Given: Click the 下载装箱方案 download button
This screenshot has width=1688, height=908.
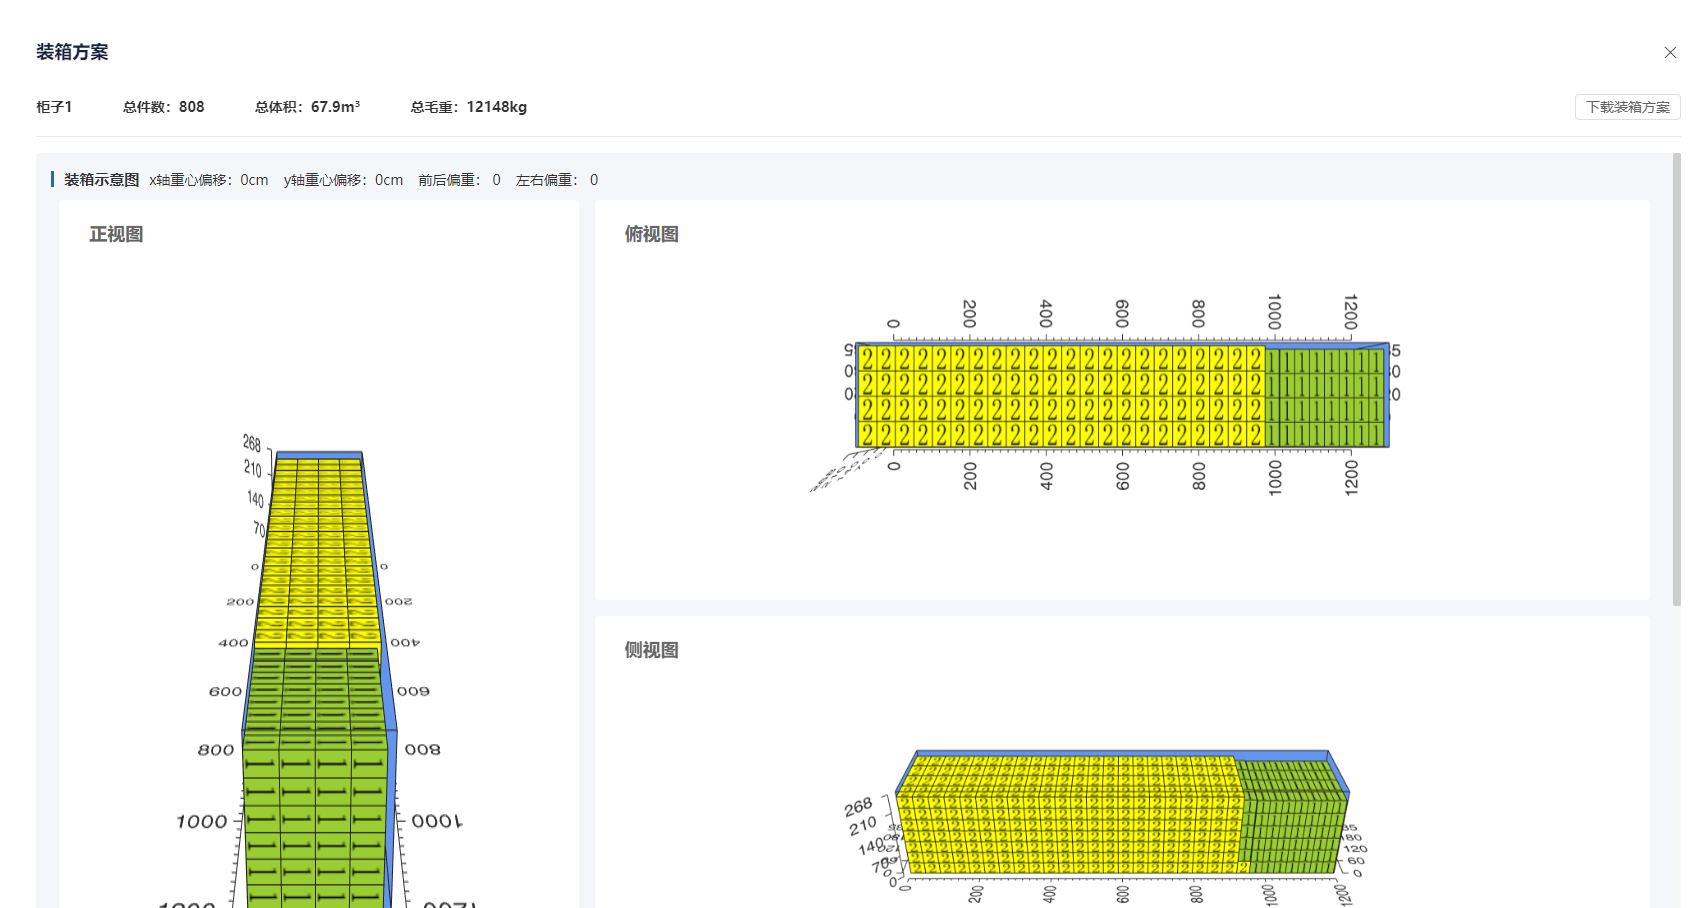Looking at the screenshot, I should [x=1627, y=107].
